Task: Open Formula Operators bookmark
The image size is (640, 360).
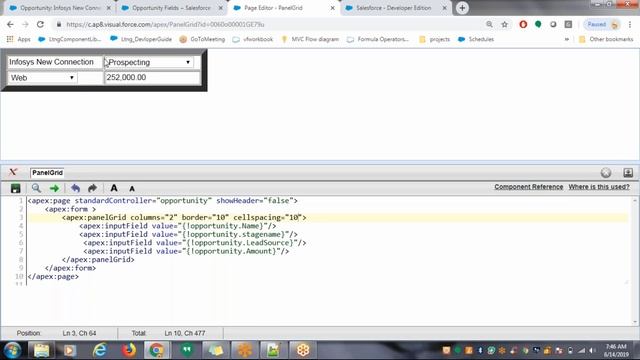Action: point(378,39)
